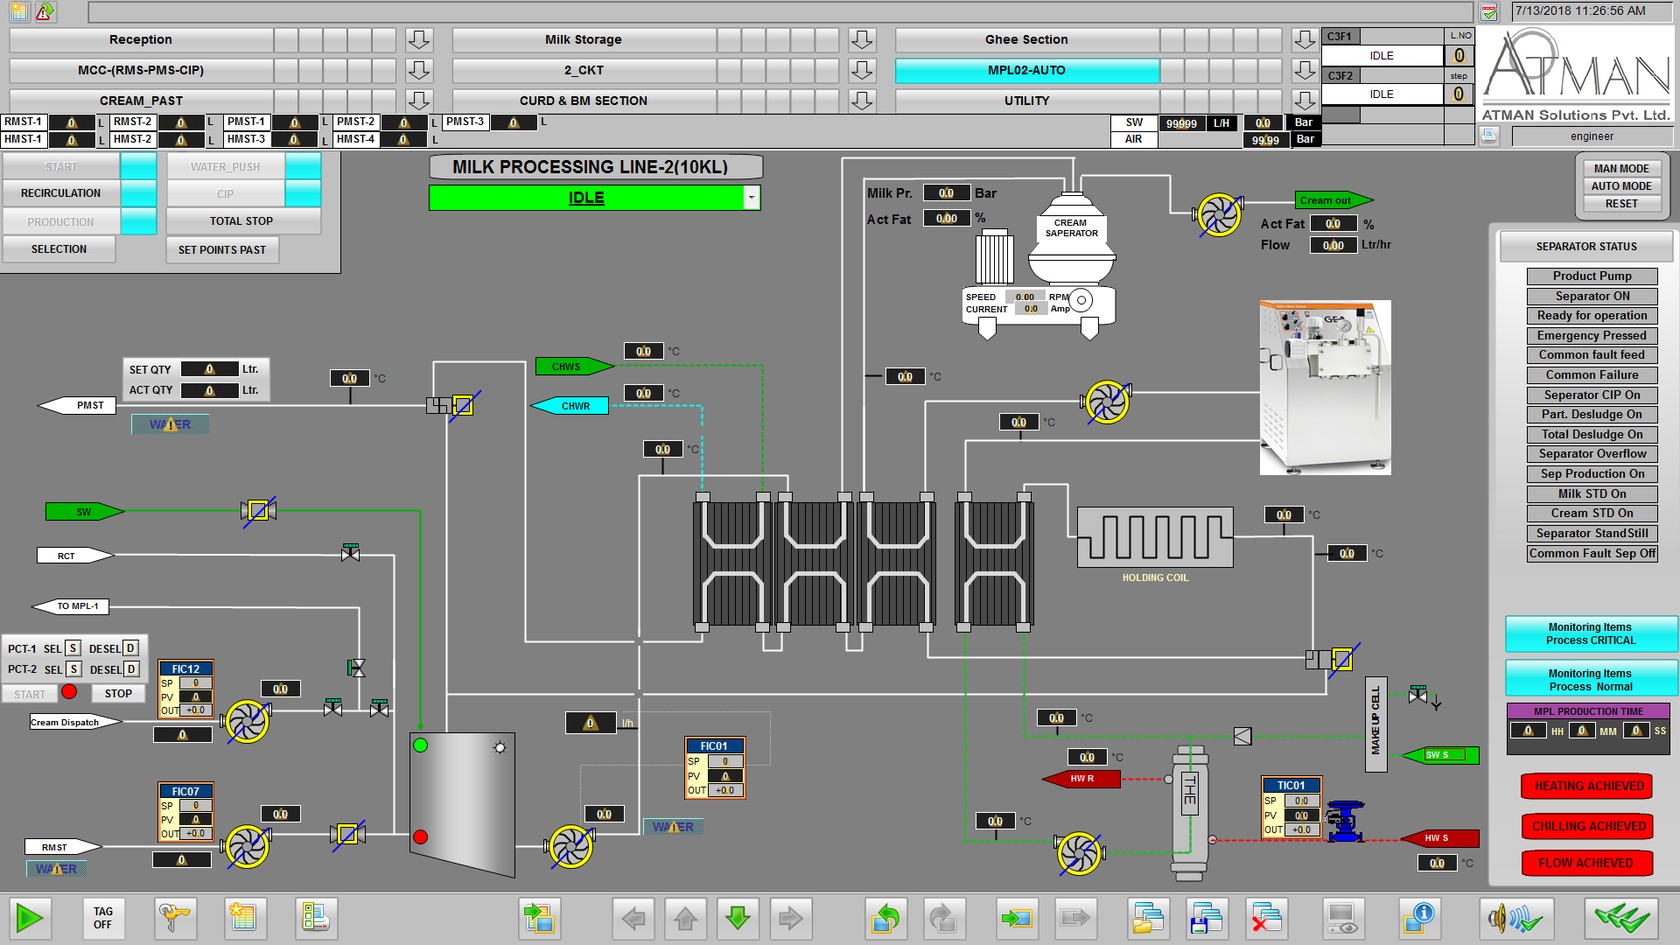
Task: Open the highlighted MPL02-AUTO tab
Action: click(1027, 70)
